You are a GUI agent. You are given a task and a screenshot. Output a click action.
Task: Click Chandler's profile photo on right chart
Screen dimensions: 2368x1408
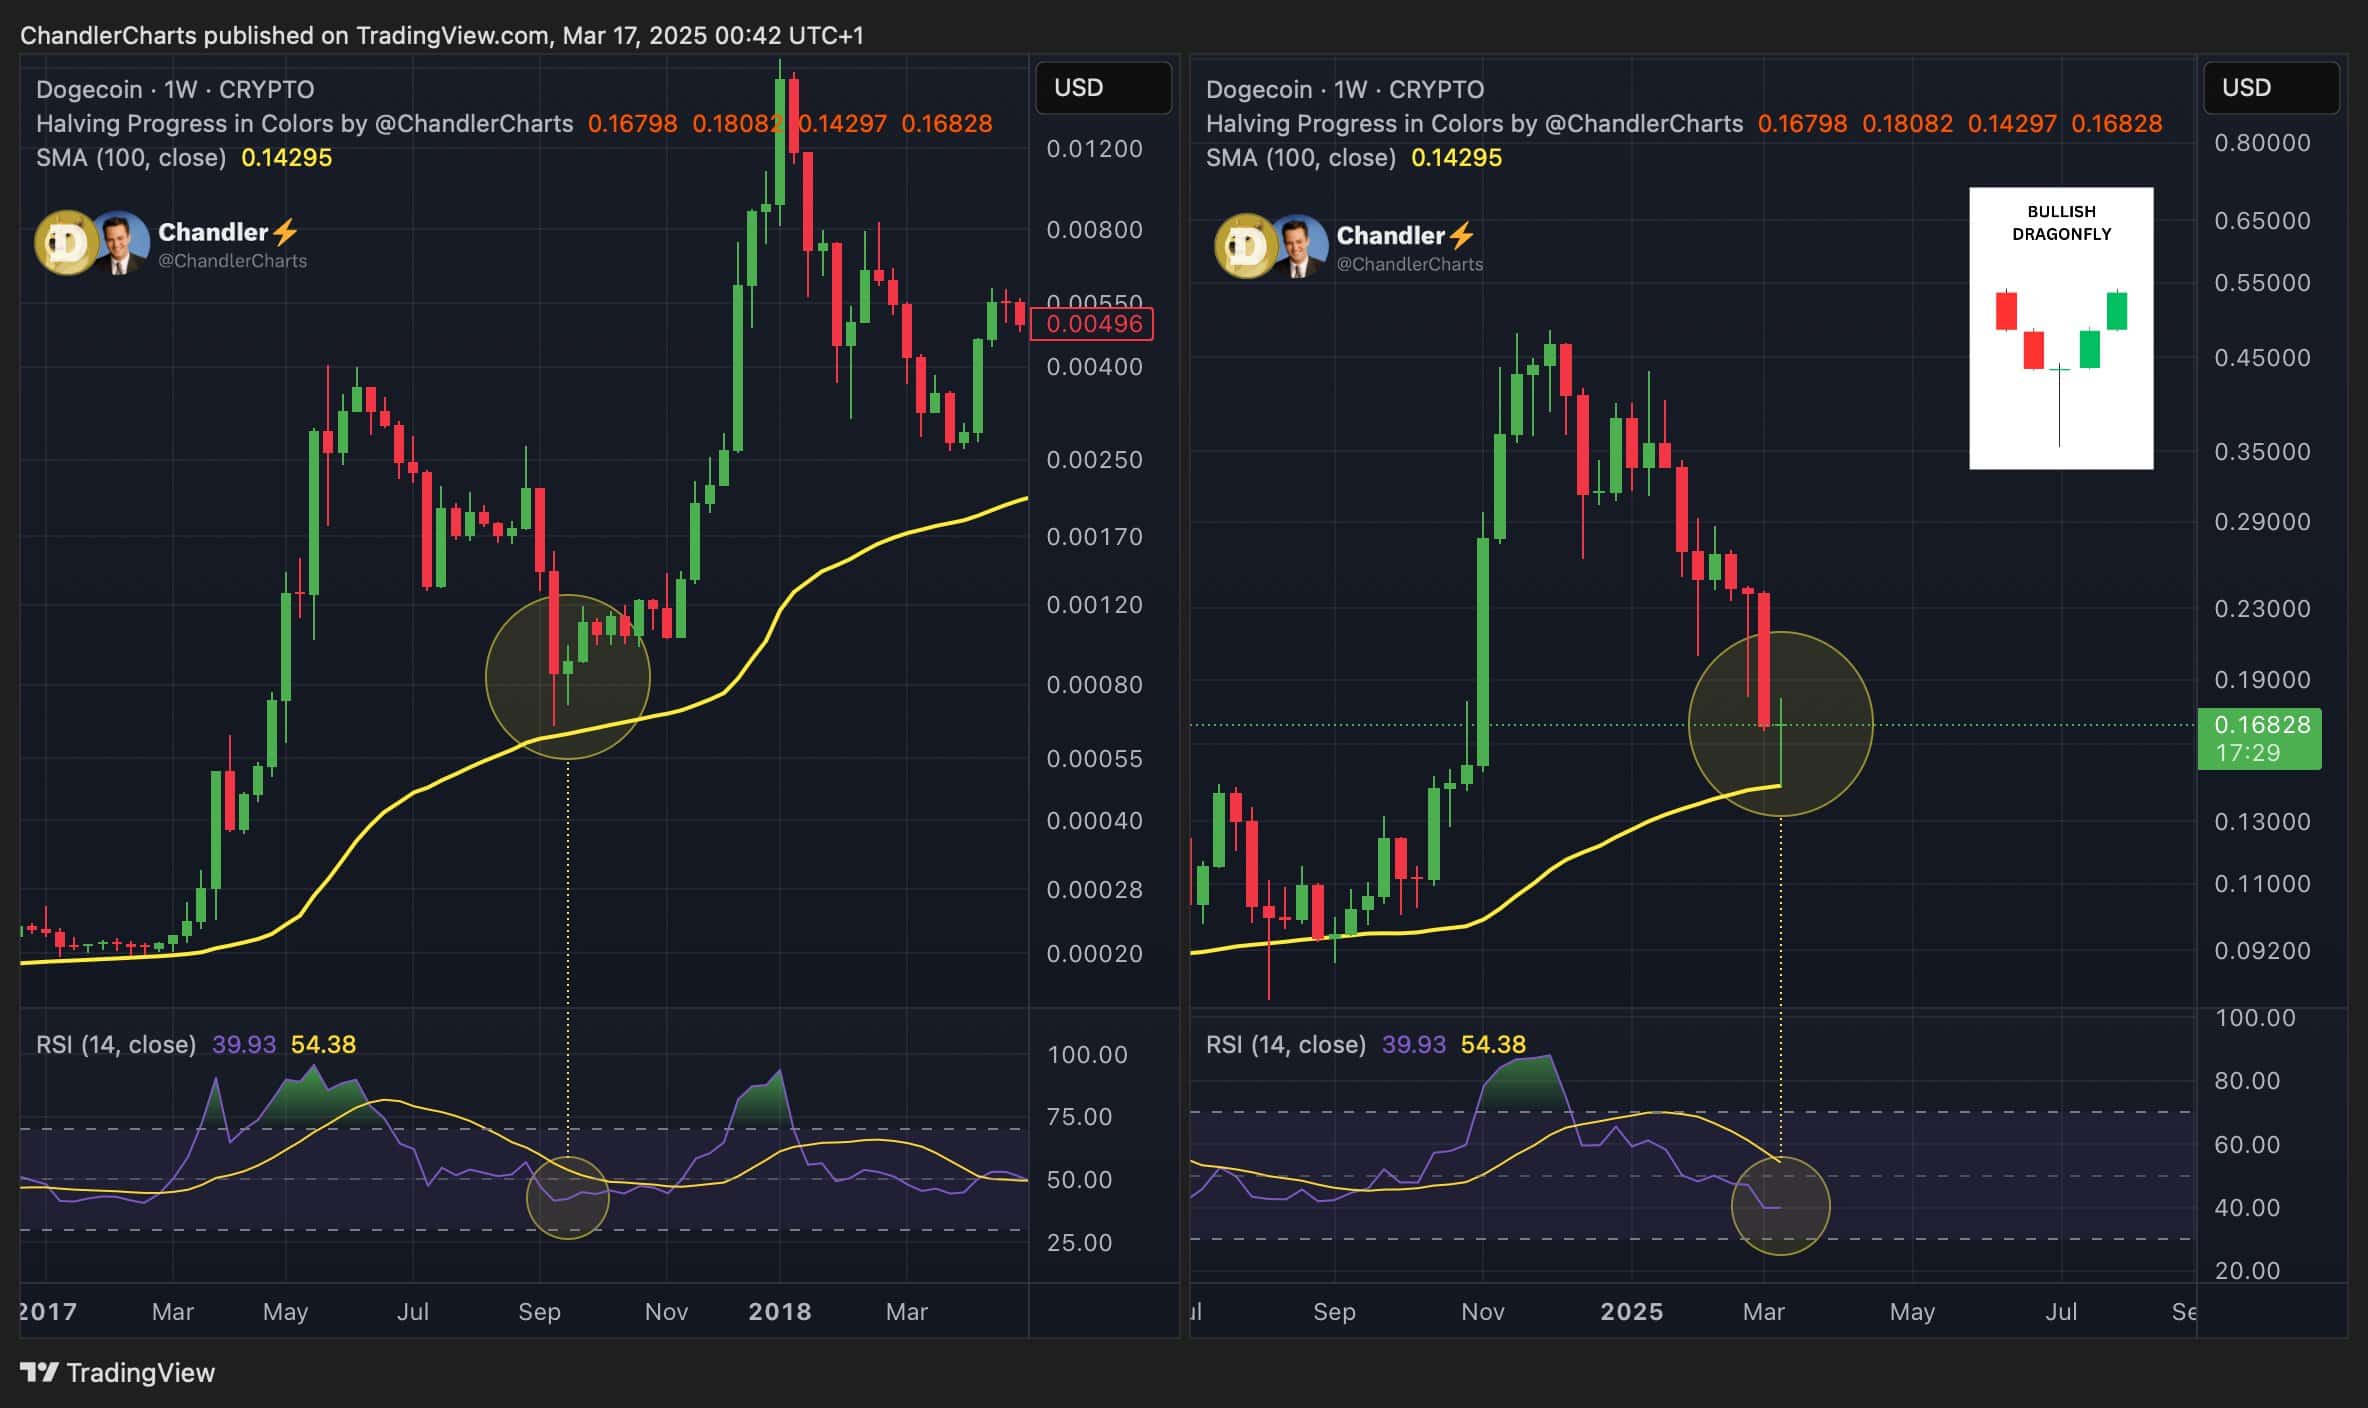coord(1300,245)
